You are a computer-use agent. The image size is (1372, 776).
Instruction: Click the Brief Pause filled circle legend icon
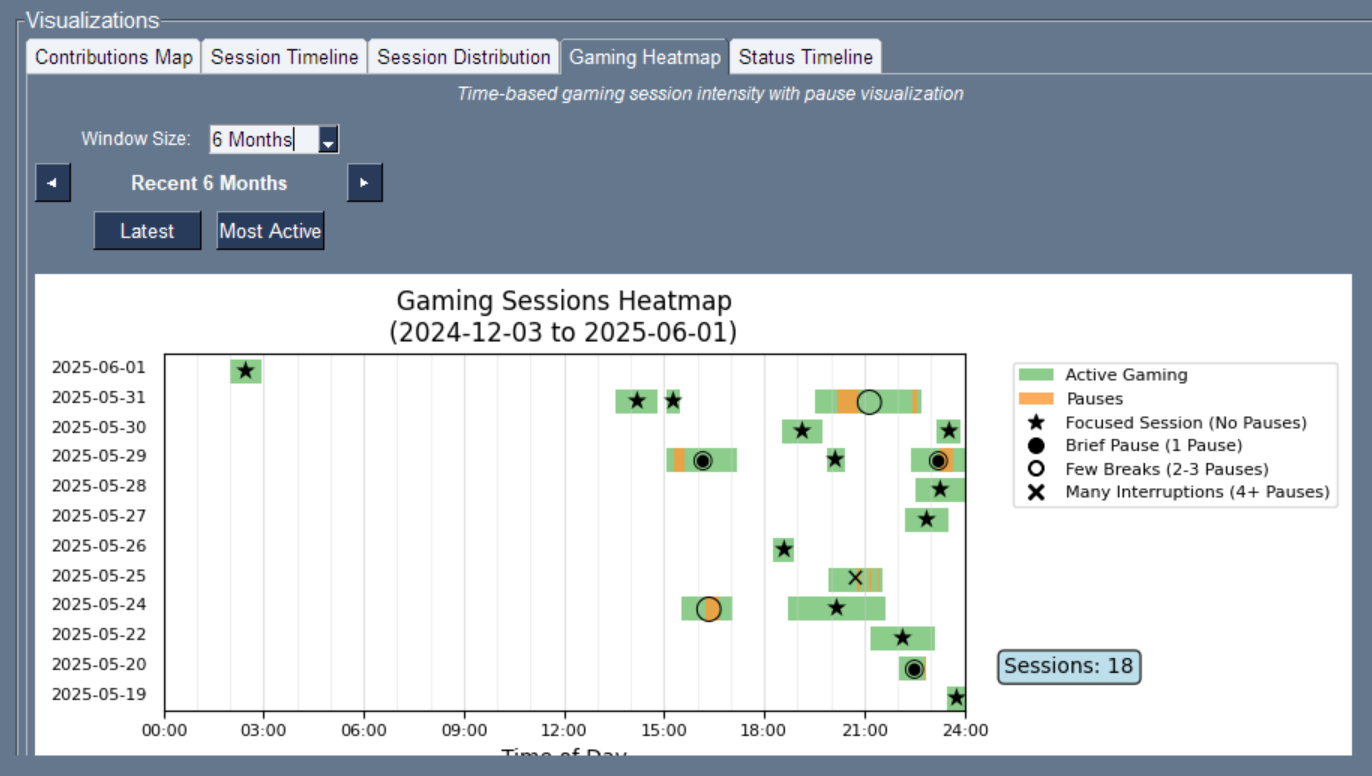(x=1036, y=445)
